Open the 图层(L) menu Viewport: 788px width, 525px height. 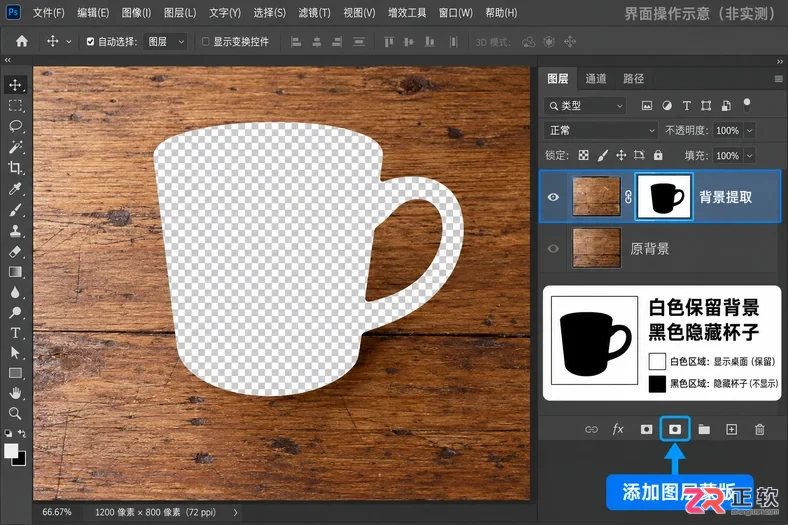point(180,13)
